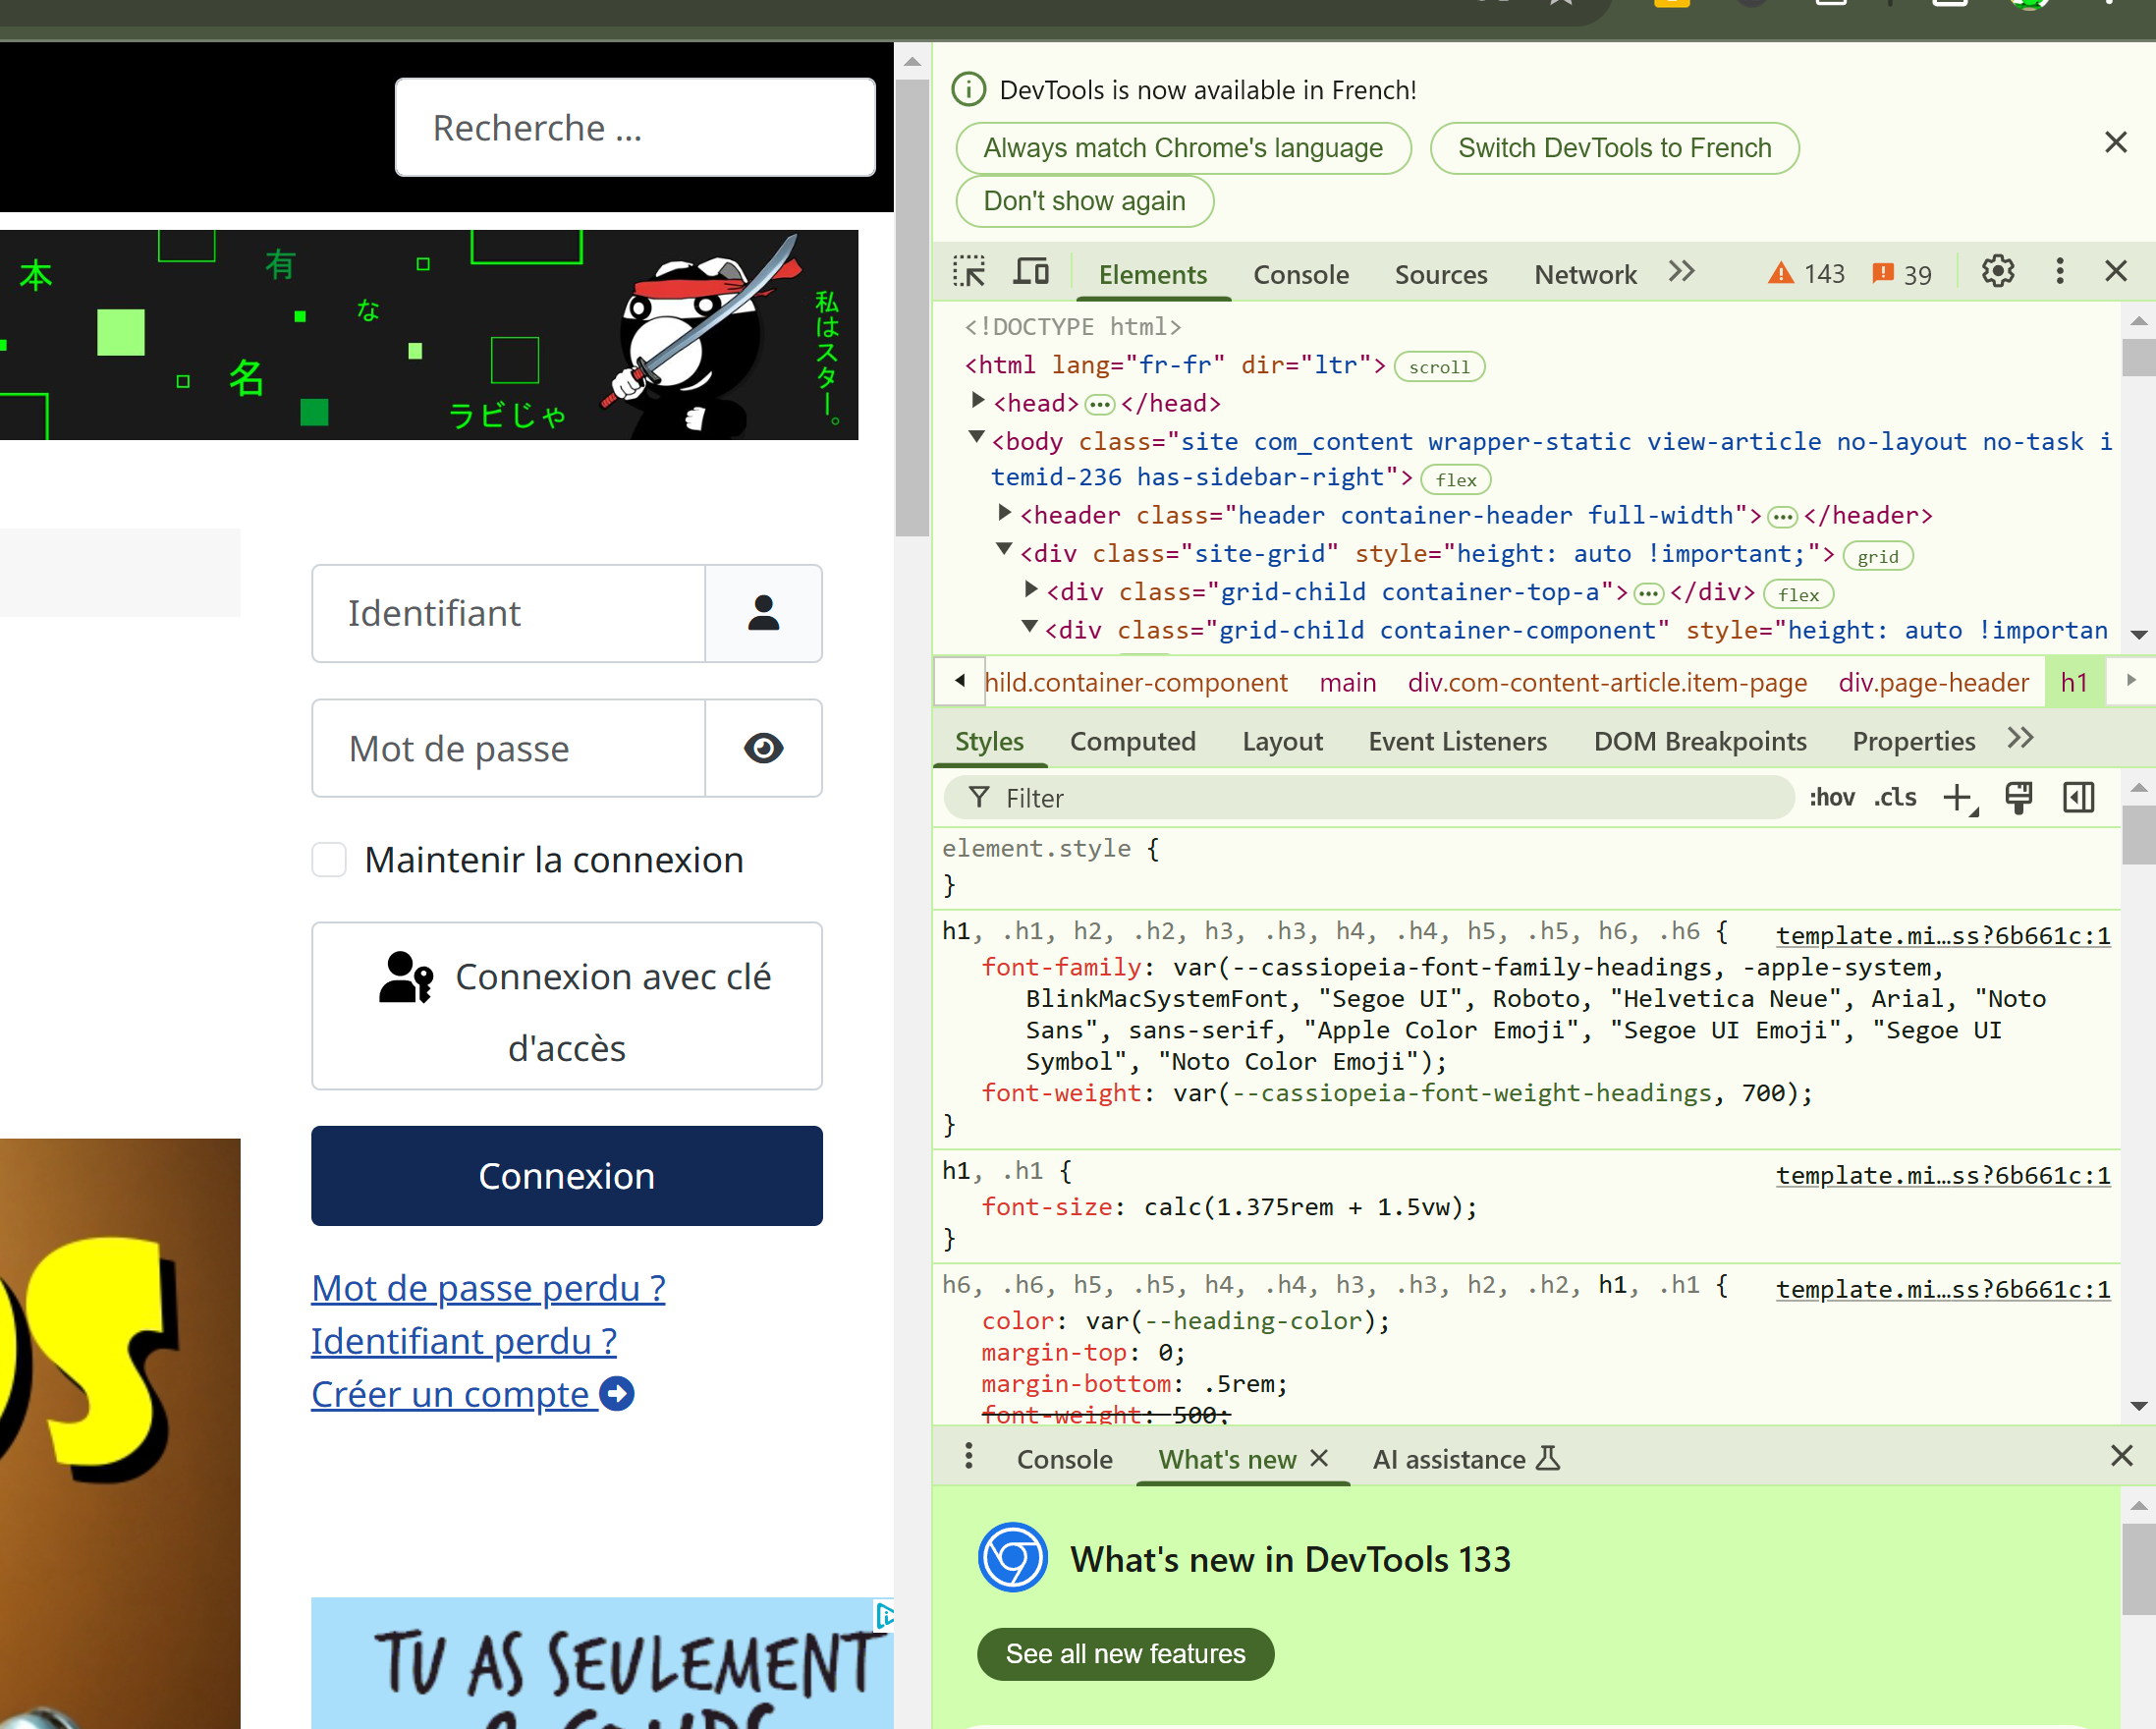Click the new style rule plus icon
The width and height of the screenshot is (2156, 1729).
tap(1958, 798)
